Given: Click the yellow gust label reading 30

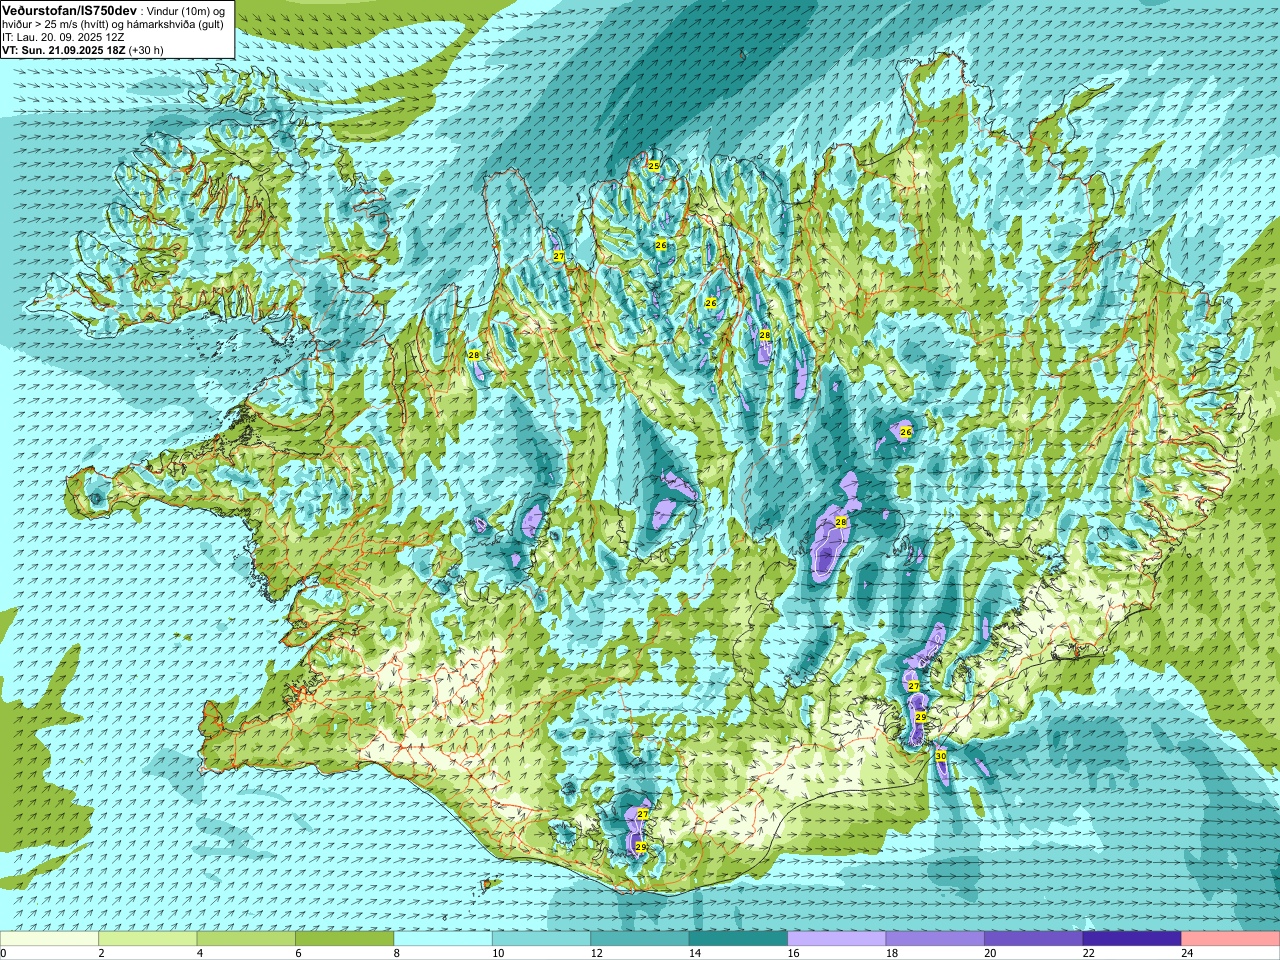Looking at the screenshot, I should click(941, 756).
